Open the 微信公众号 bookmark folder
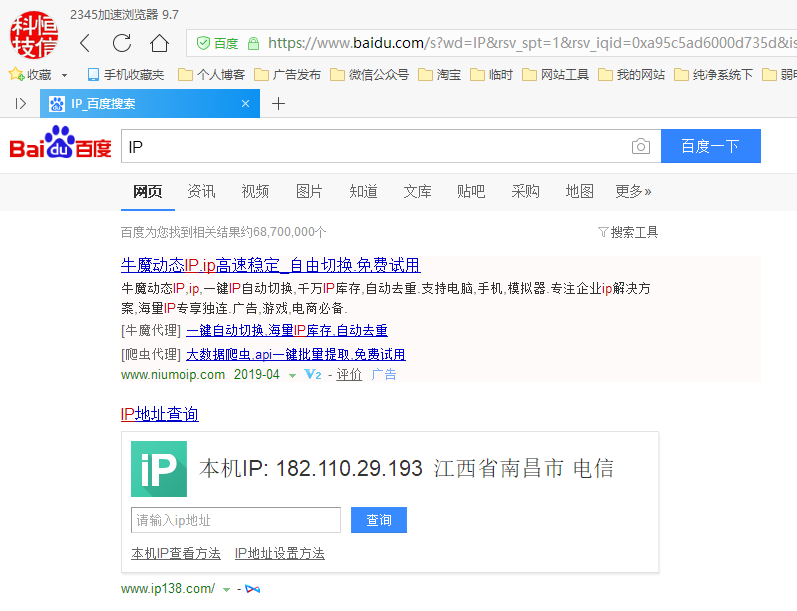The image size is (797, 611). [x=370, y=75]
